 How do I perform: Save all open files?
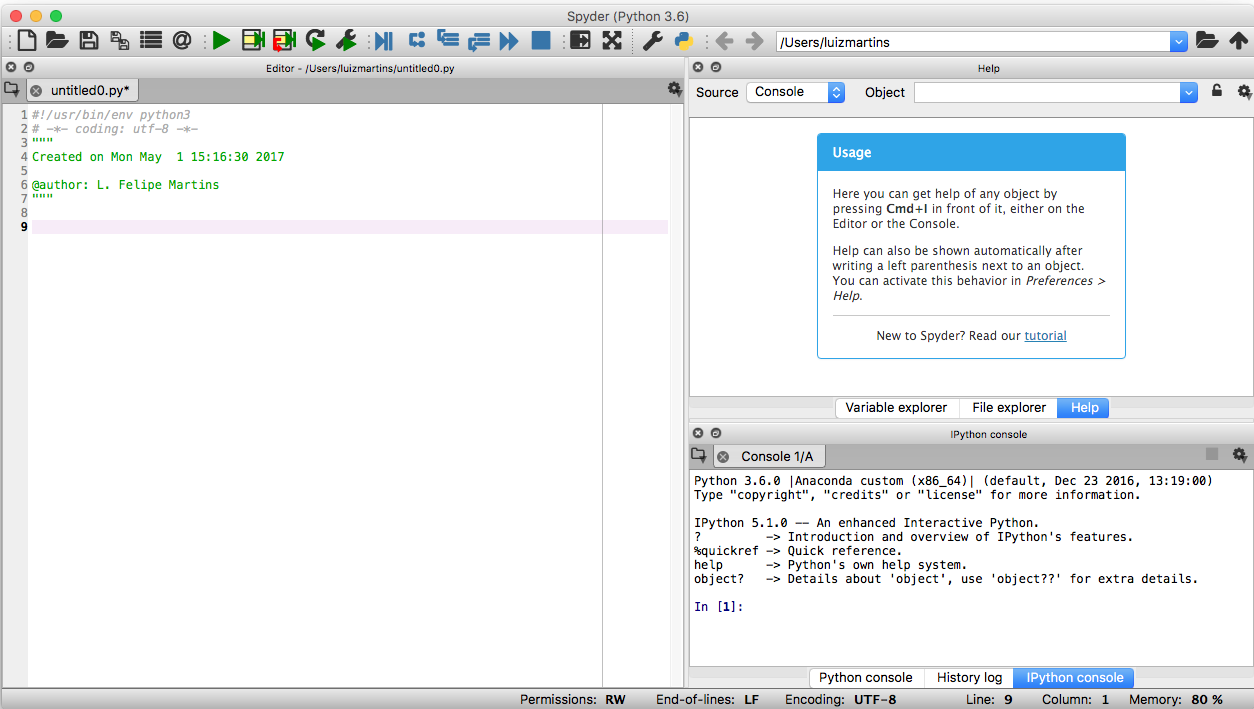pos(120,41)
